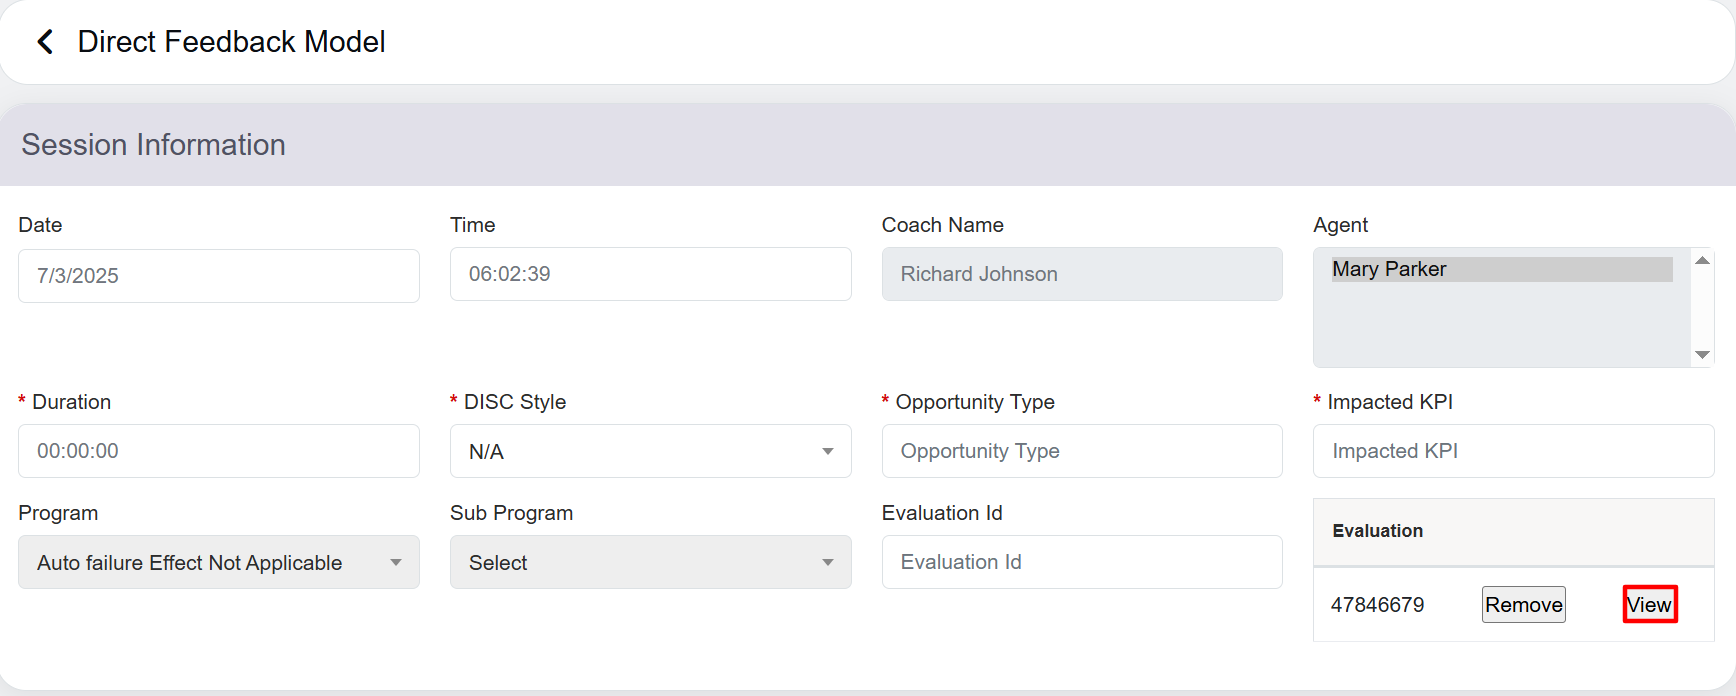This screenshot has width=1736, height=696.
Task: Open the DISC Style dropdown
Action: click(650, 451)
